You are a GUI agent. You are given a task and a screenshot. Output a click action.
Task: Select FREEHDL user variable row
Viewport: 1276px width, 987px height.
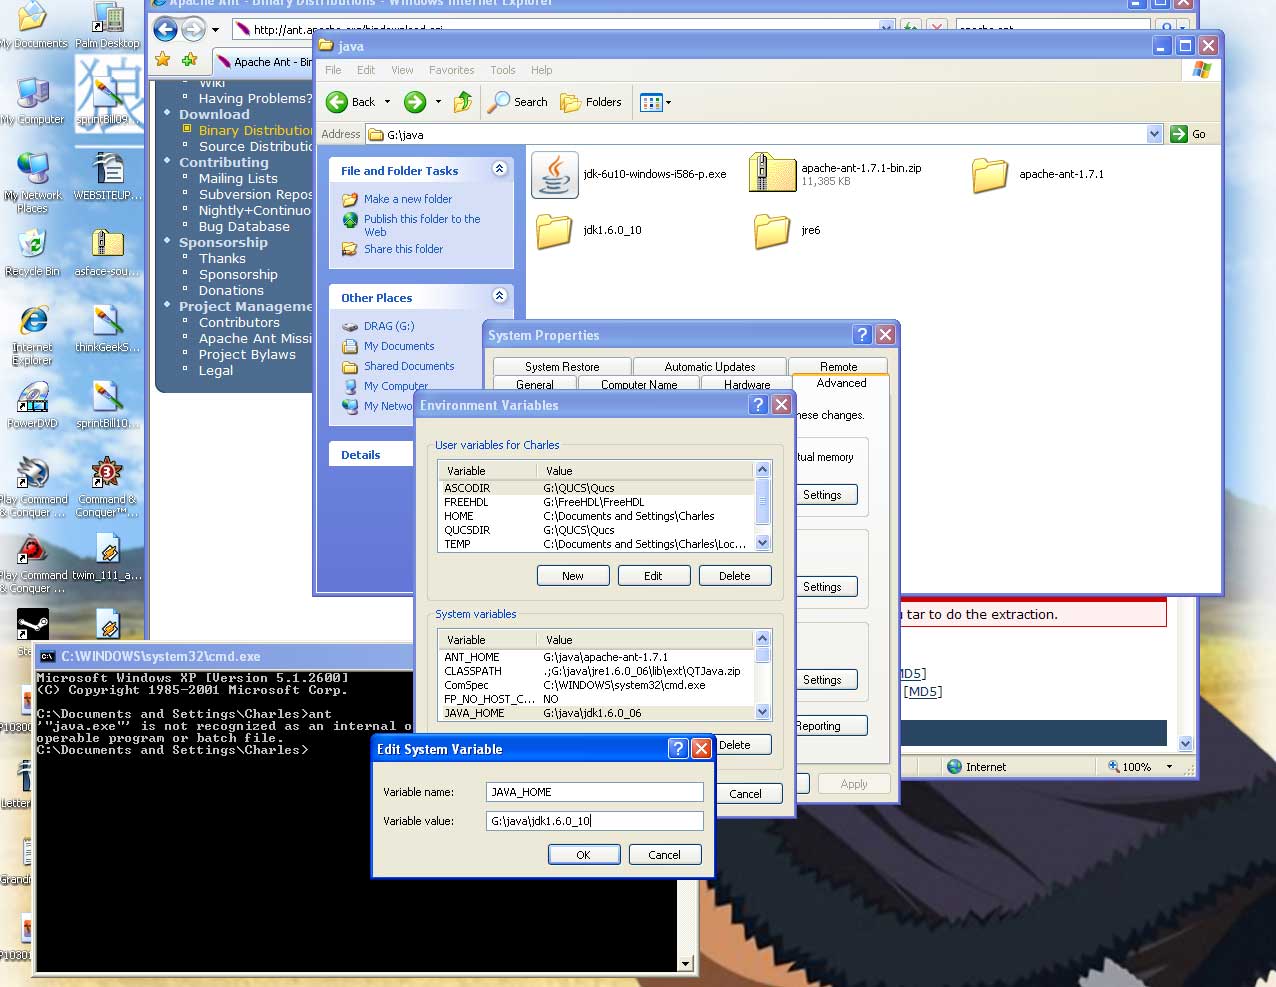pyautogui.click(x=597, y=502)
